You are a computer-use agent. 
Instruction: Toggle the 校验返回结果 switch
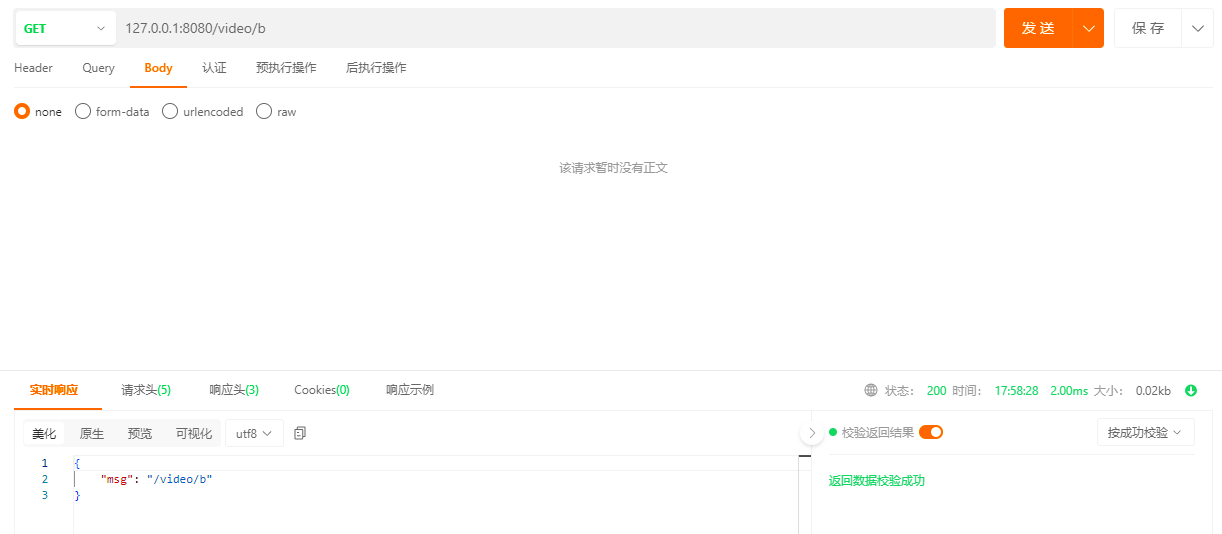coord(931,432)
